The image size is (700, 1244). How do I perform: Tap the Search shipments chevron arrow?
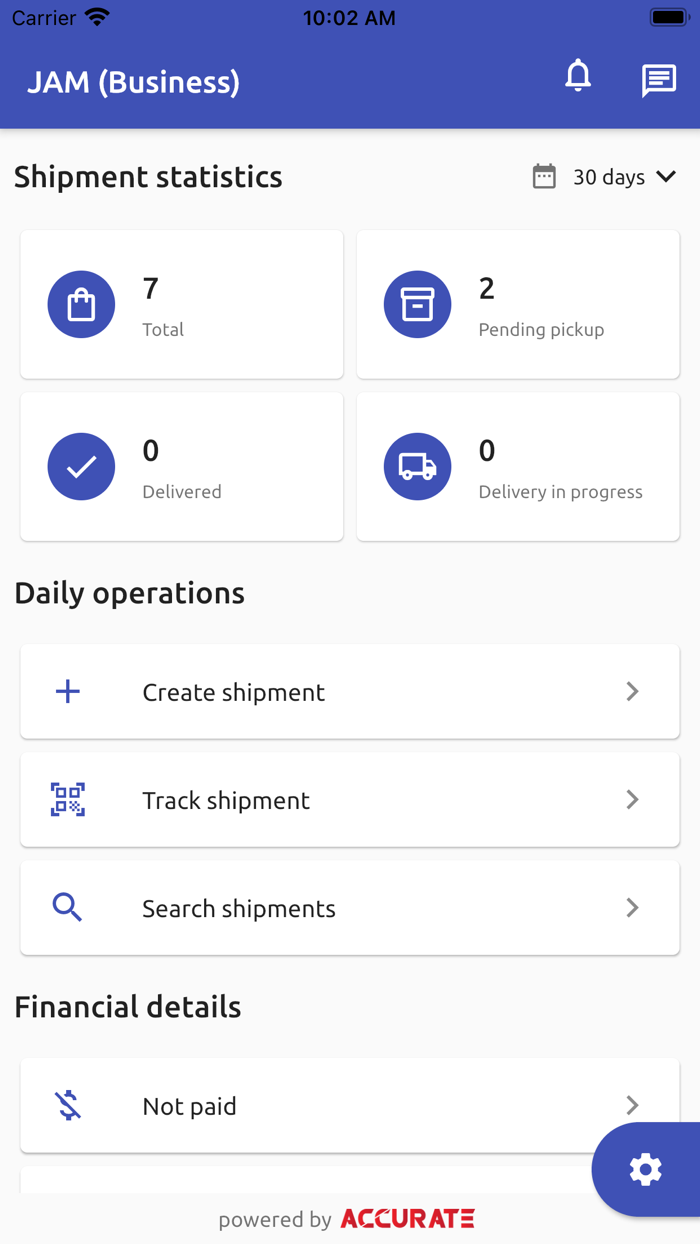pyautogui.click(x=632, y=908)
